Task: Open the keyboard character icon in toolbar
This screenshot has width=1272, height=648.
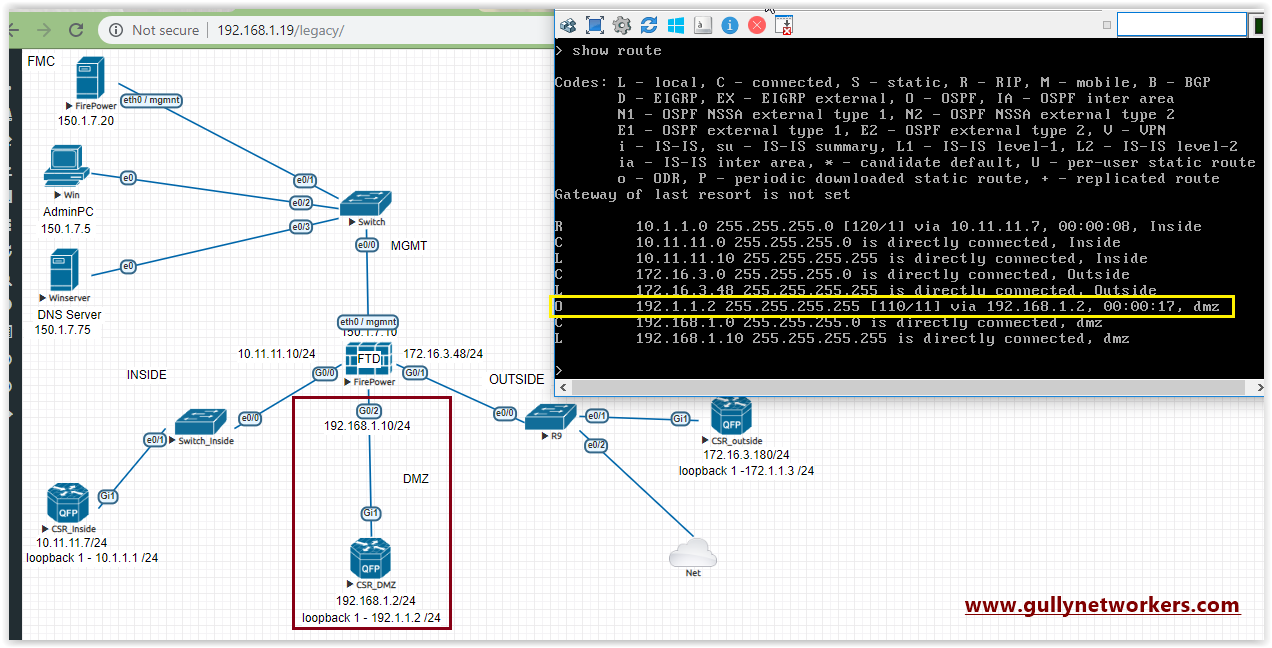Action: [702, 24]
